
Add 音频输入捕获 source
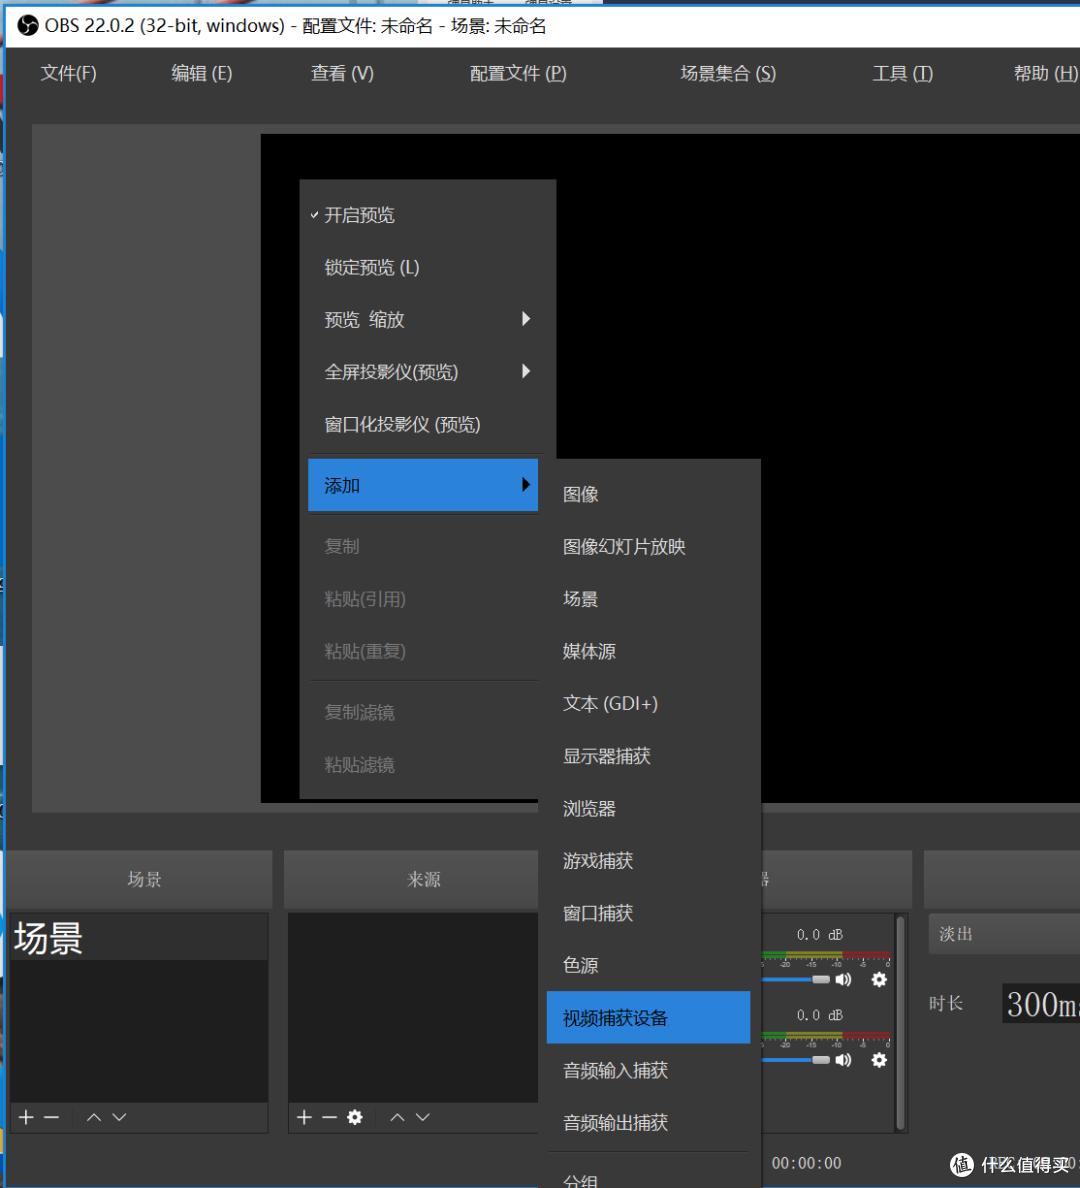[649, 1070]
